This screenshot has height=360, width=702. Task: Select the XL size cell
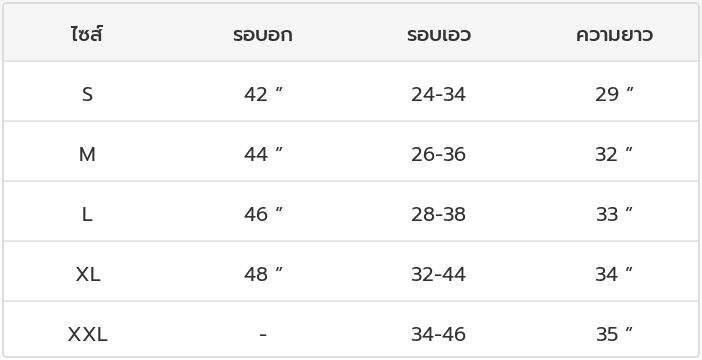88,274
